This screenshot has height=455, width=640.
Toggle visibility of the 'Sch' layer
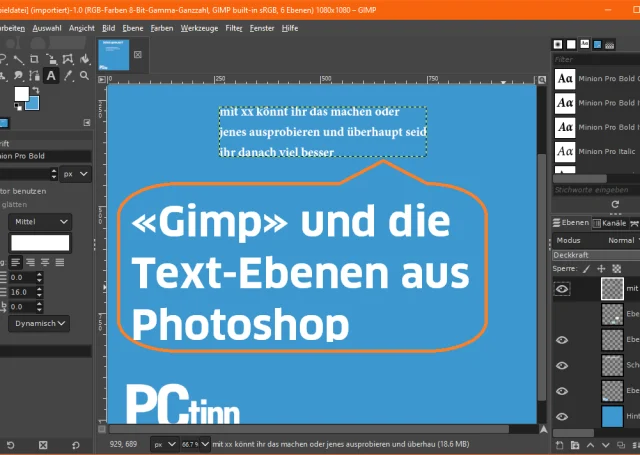562,366
